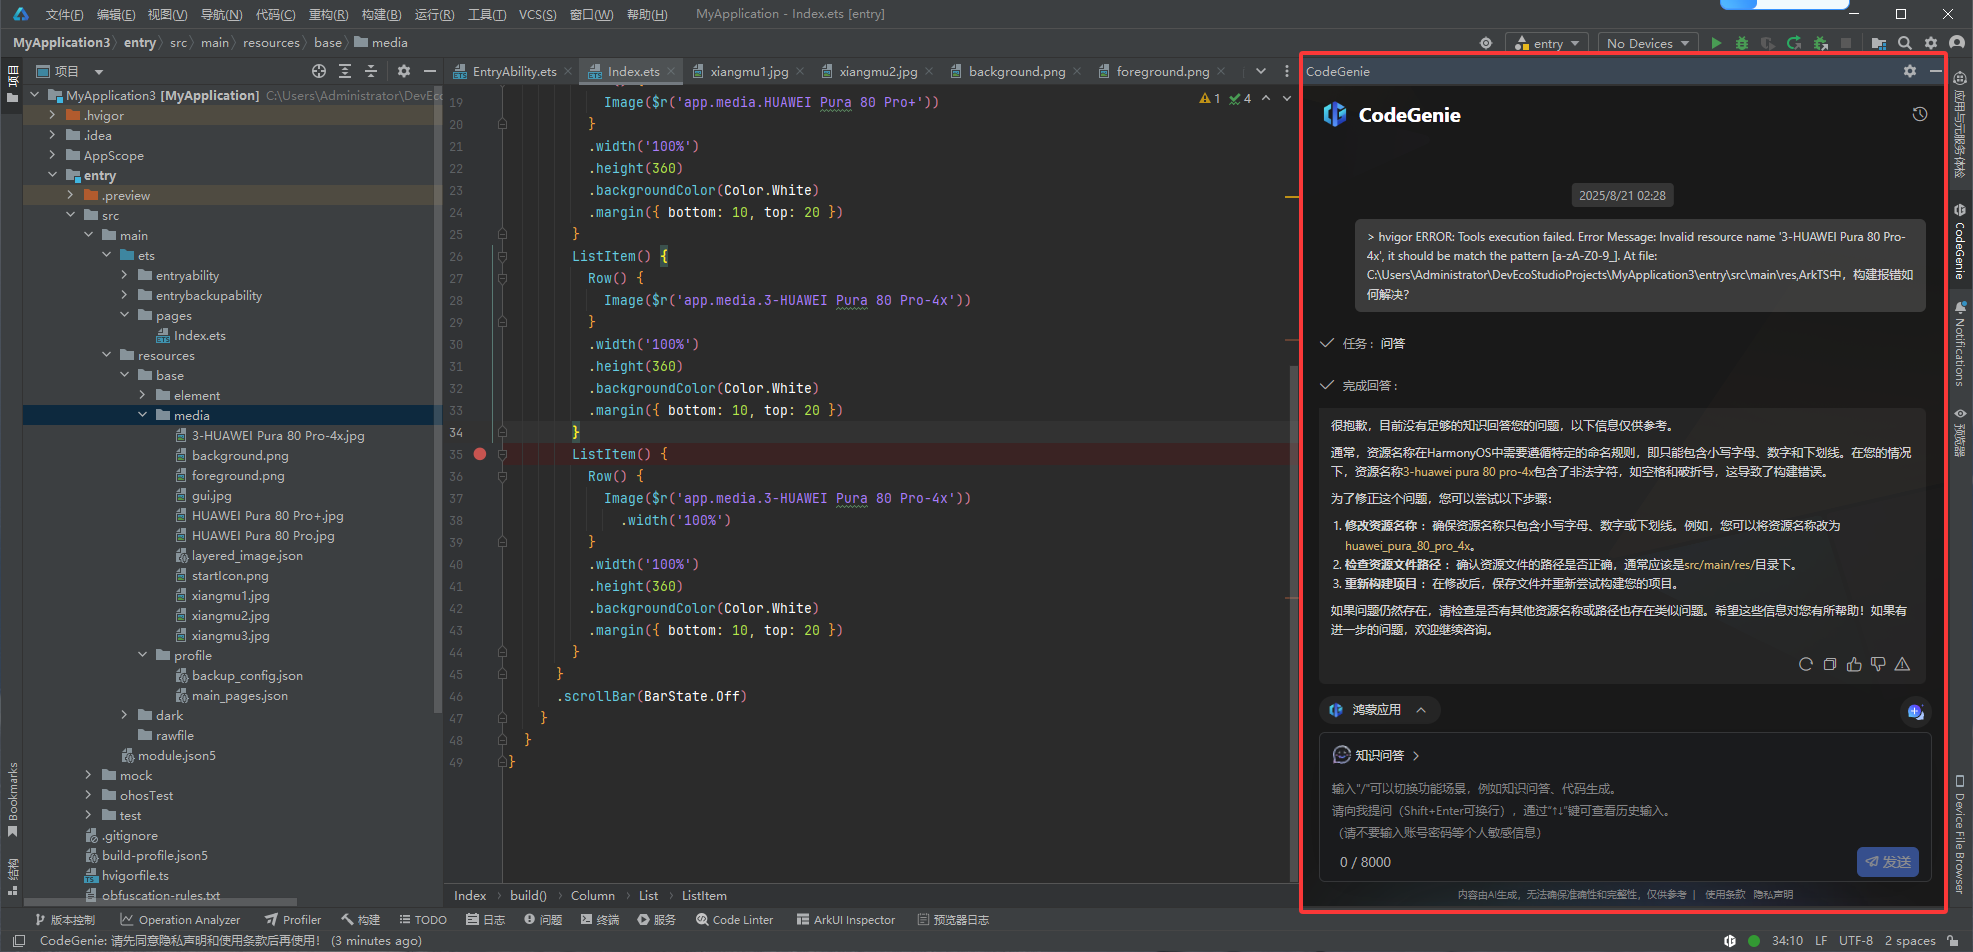The width and height of the screenshot is (1973, 952).
Task: Hide the project panel with minus icon
Action: (430, 71)
